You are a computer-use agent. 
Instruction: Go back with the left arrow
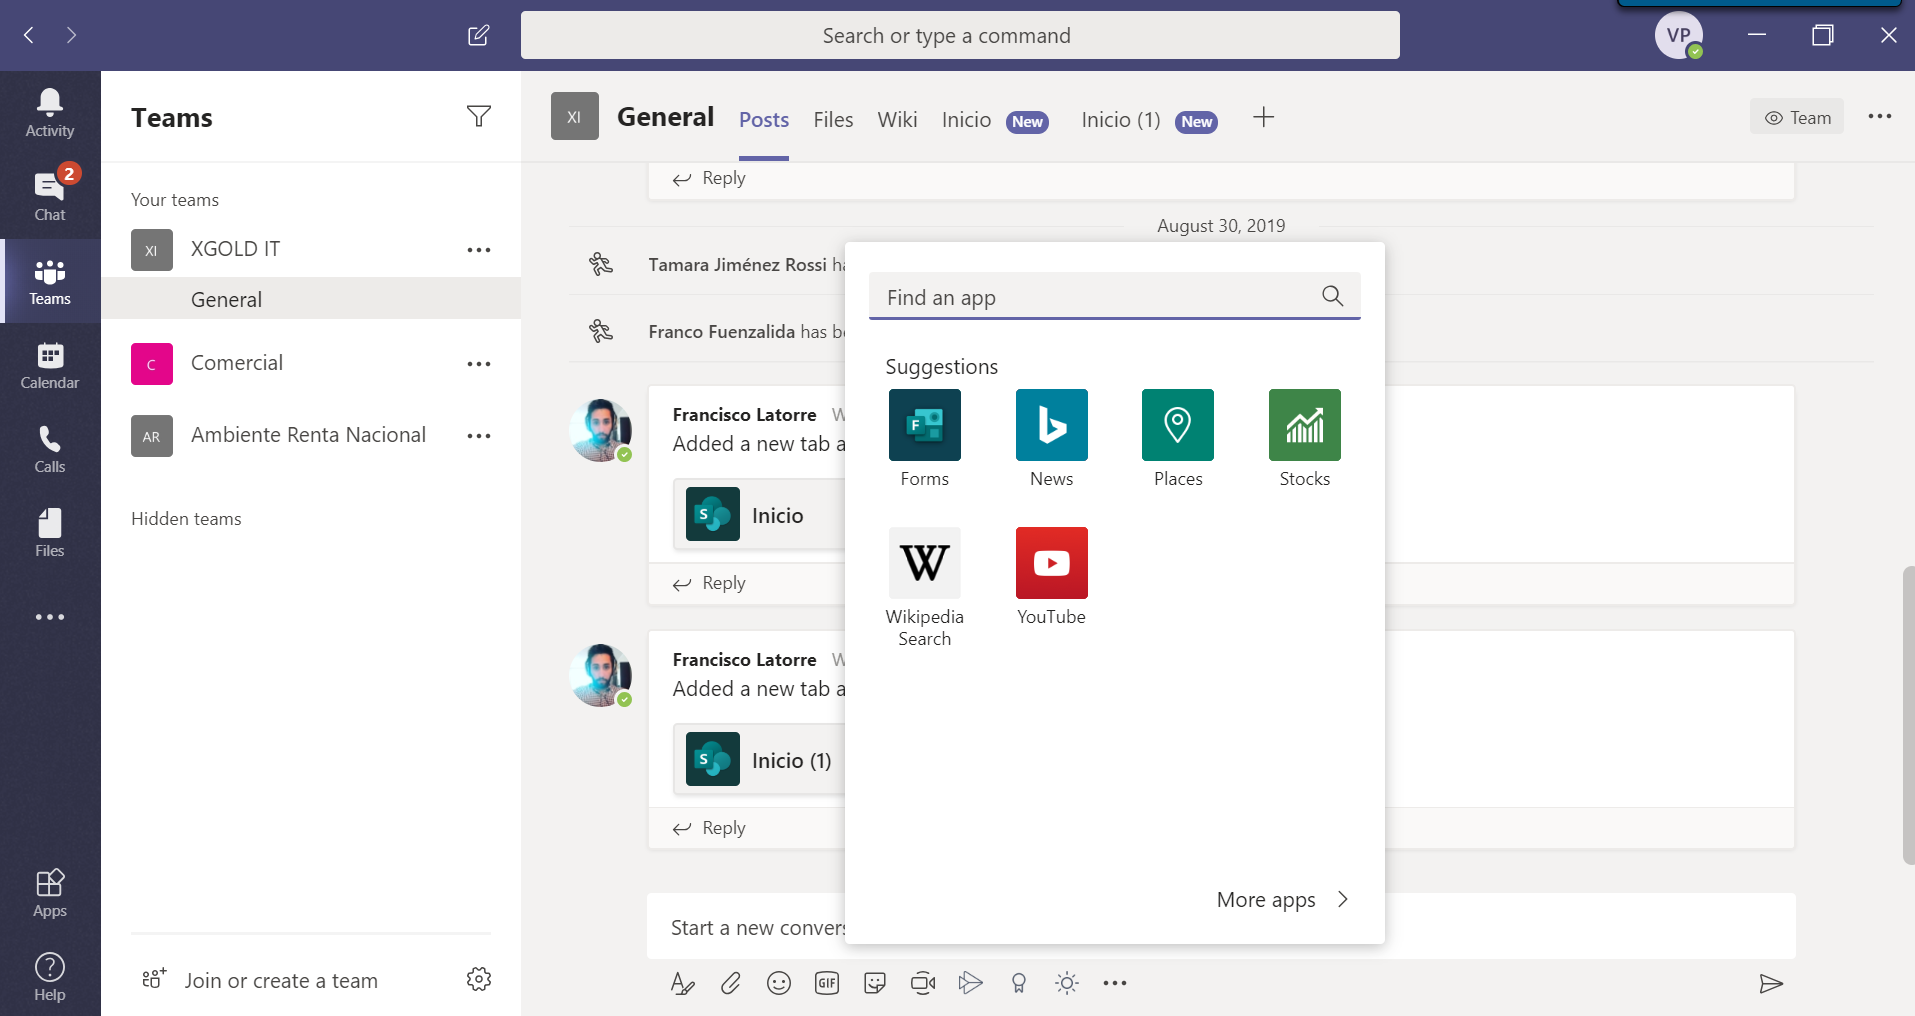(29, 35)
